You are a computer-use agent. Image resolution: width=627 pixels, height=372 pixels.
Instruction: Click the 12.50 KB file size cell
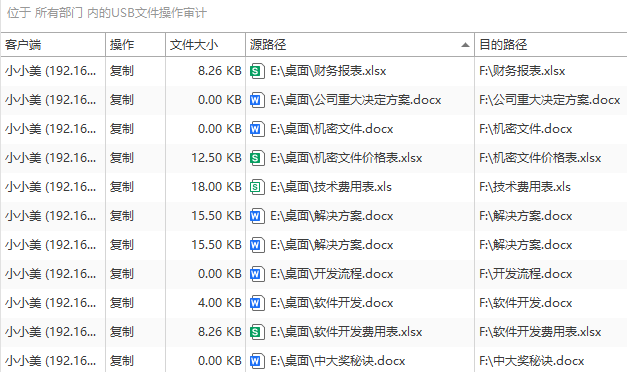(216, 158)
